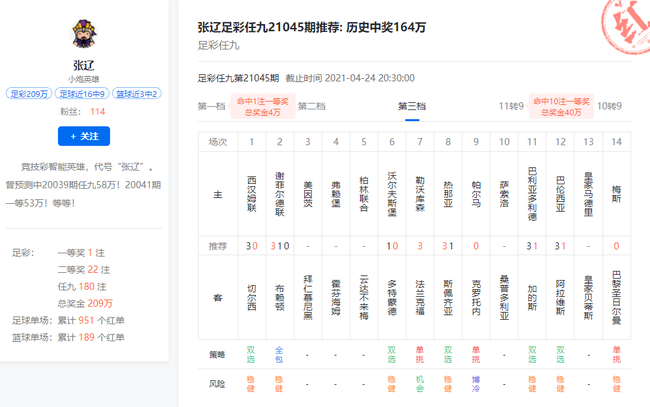Click home team 西汉姆联 in match 1

click(x=252, y=194)
